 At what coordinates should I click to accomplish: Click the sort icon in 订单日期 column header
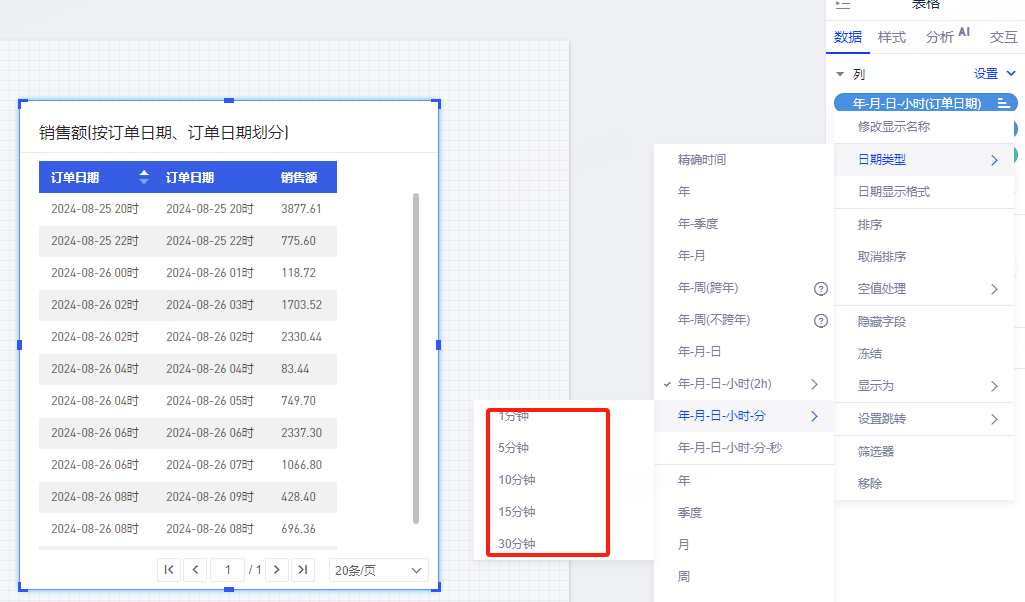144,177
